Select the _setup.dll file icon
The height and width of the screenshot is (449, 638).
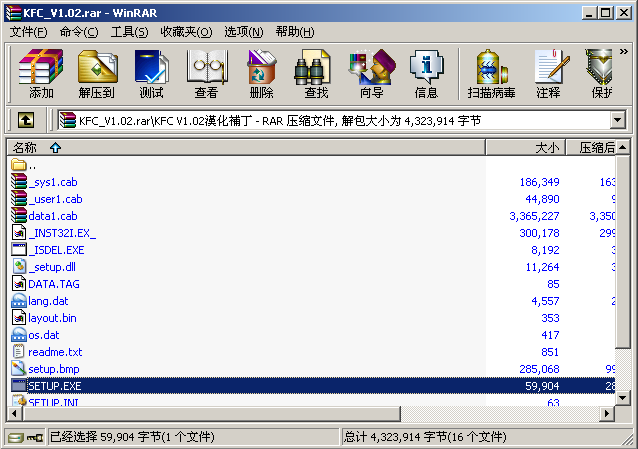click(x=19, y=267)
